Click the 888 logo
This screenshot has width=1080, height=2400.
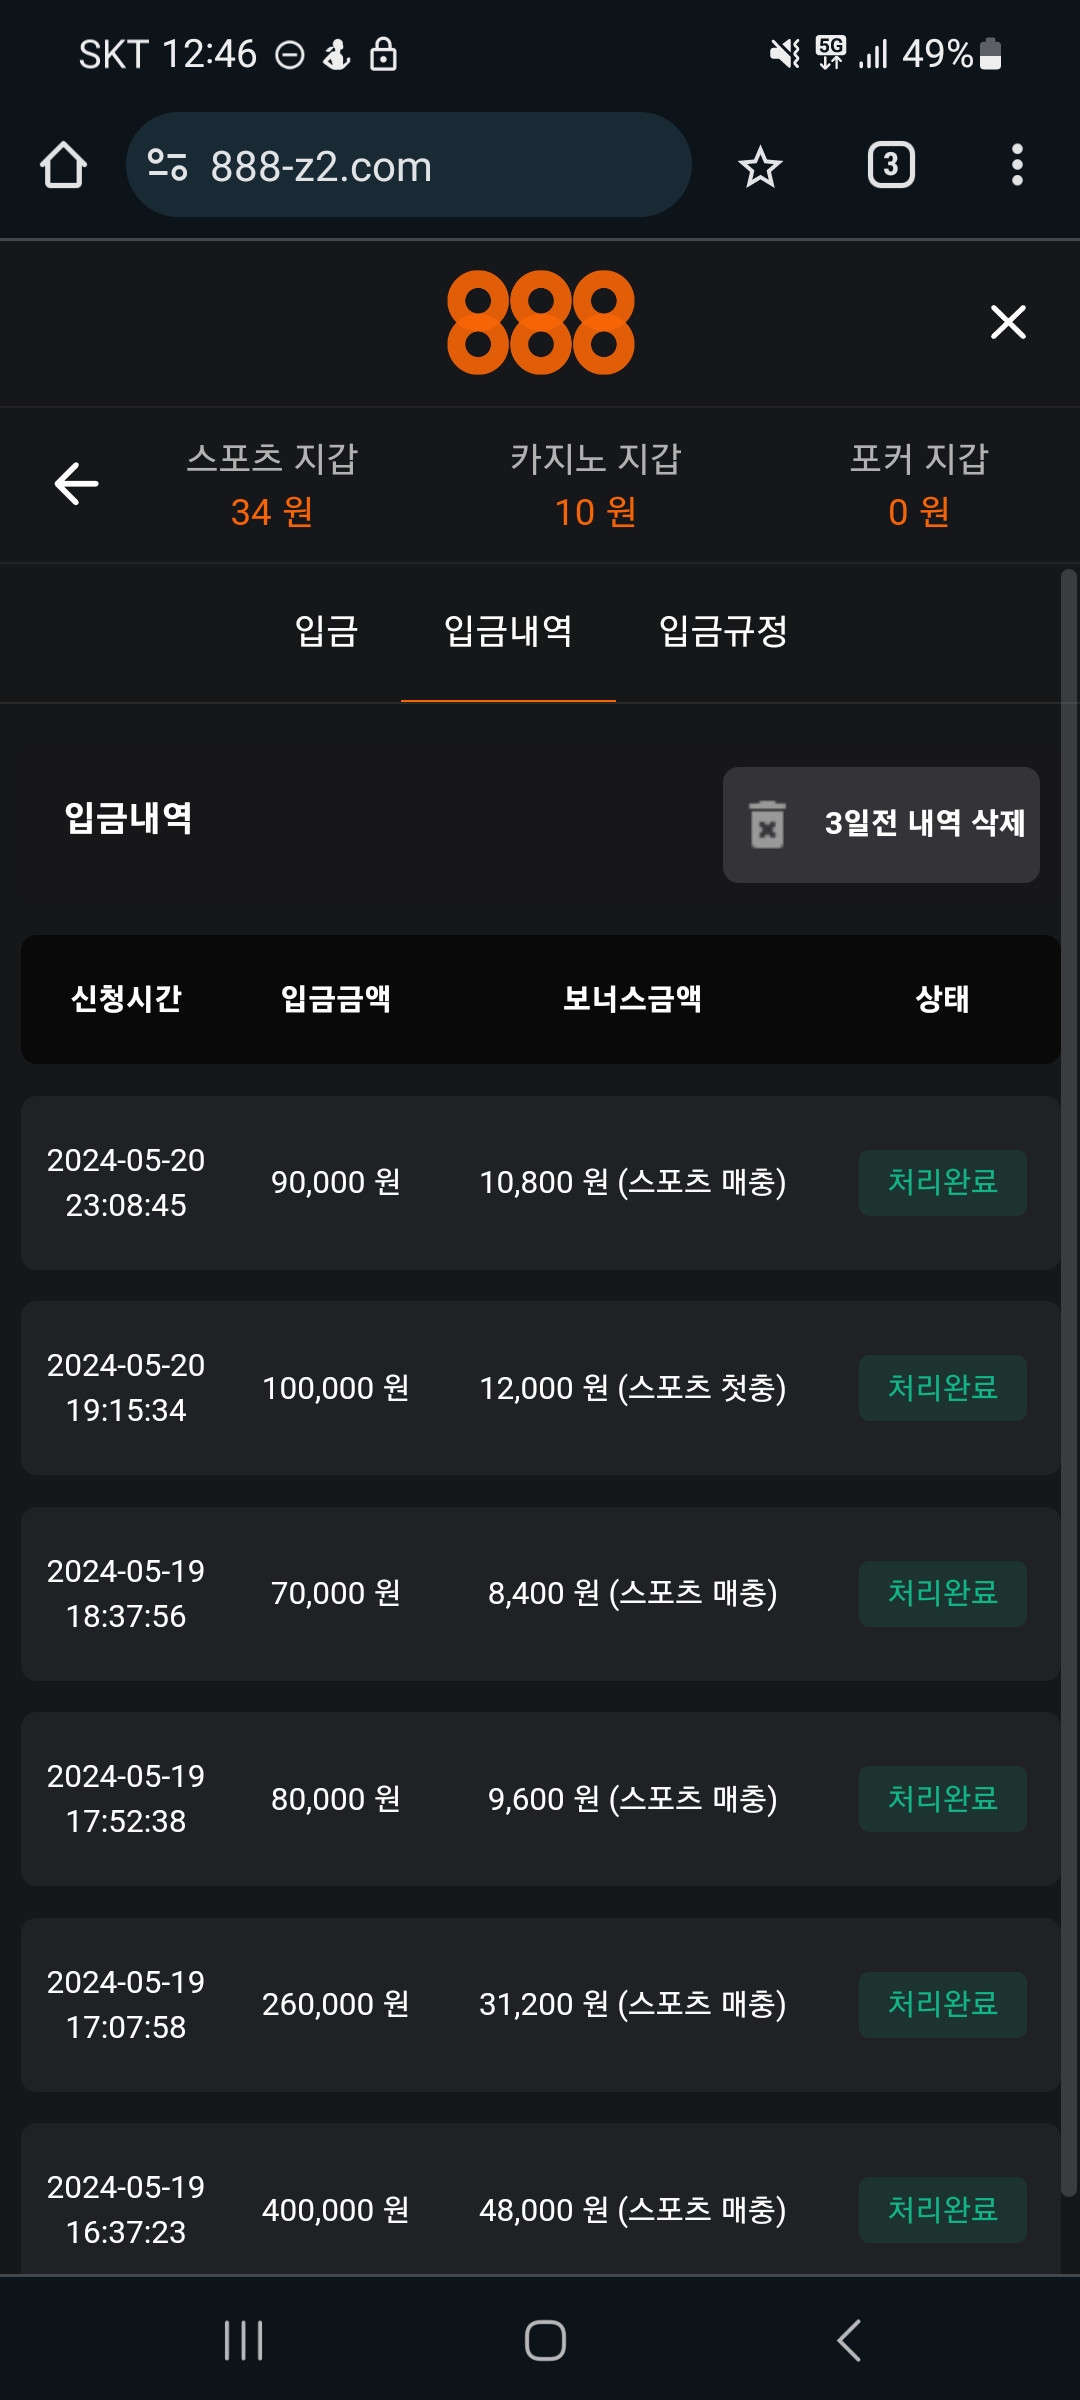coord(540,322)
